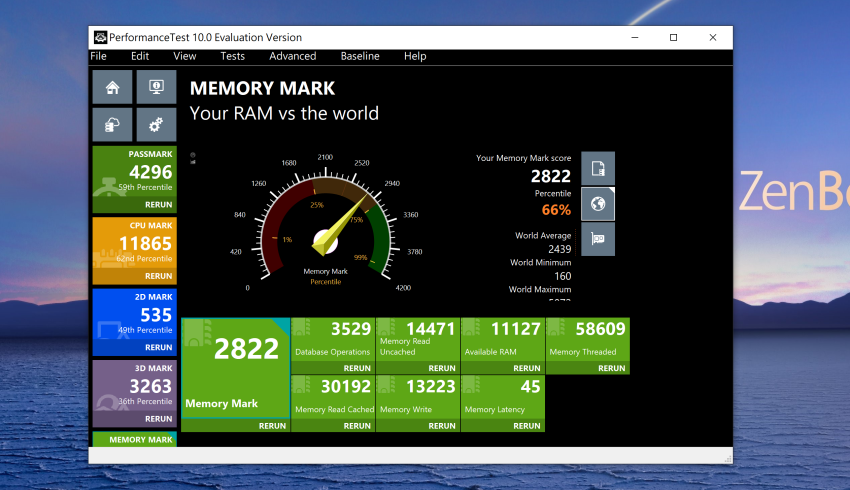This screenshot has height=490, width=850.
Task: Rerun the Memory Read Uncached test
Action: [442, 368]
